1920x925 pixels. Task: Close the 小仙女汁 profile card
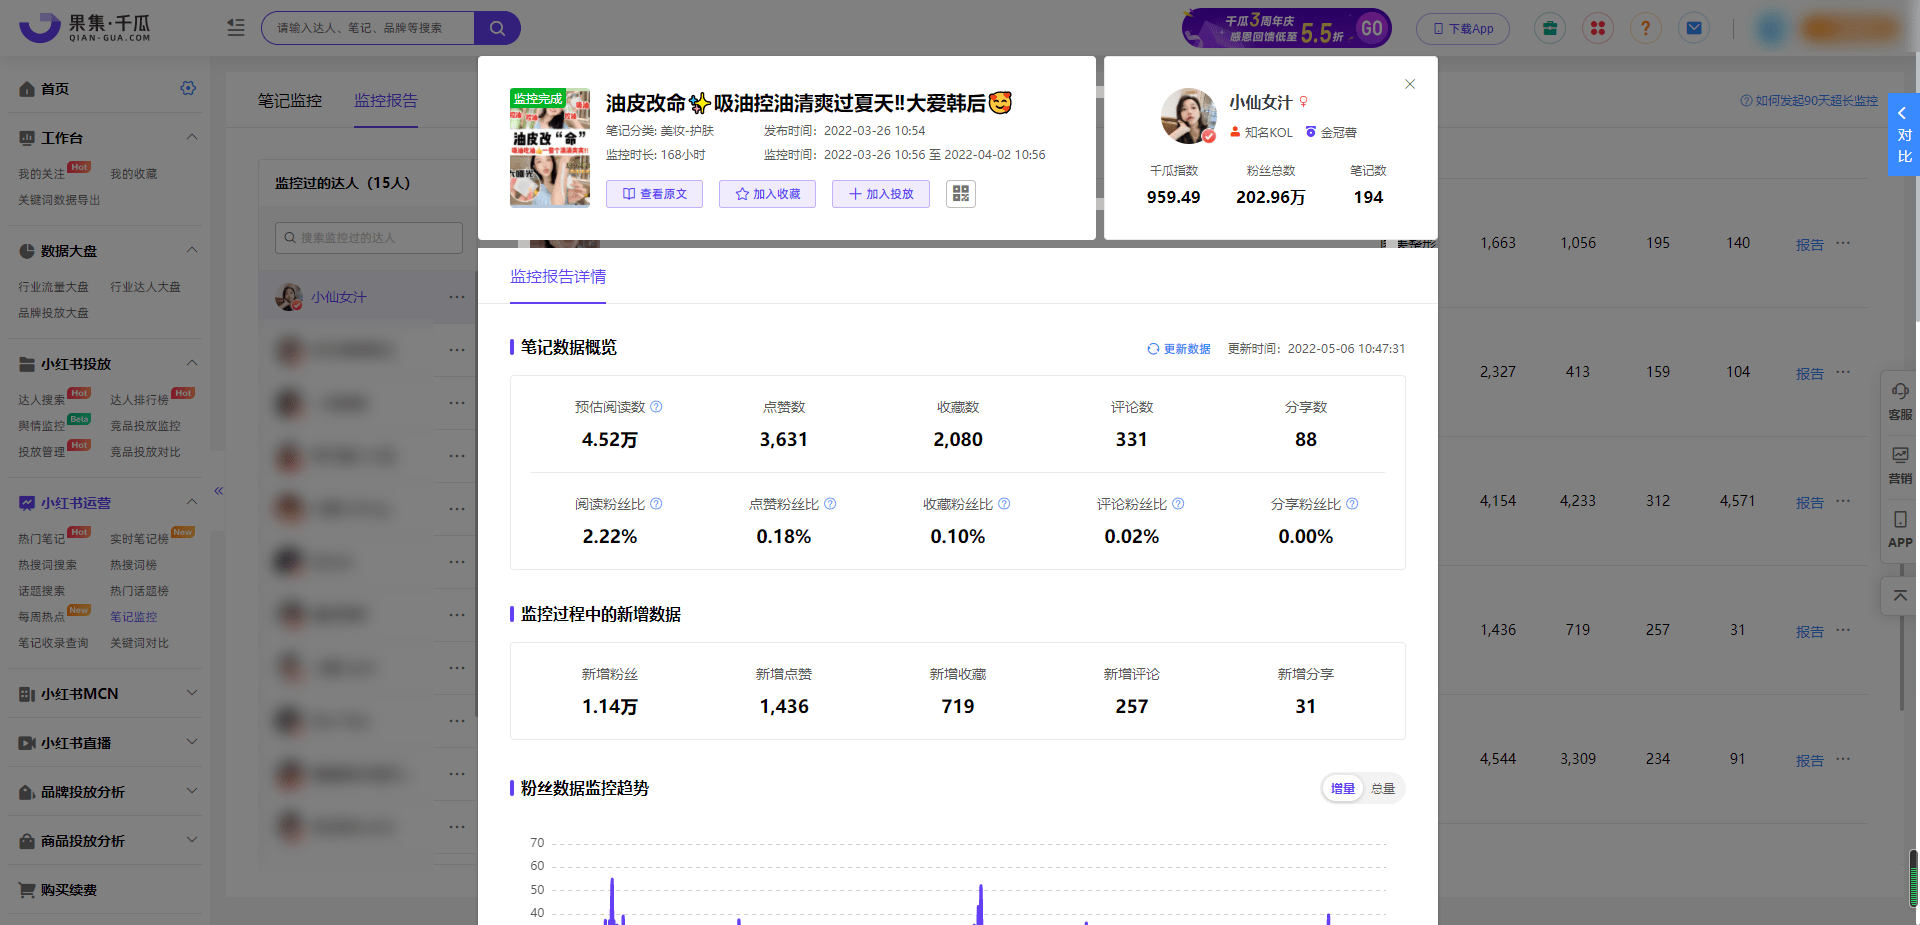[x=1410, y=84]
